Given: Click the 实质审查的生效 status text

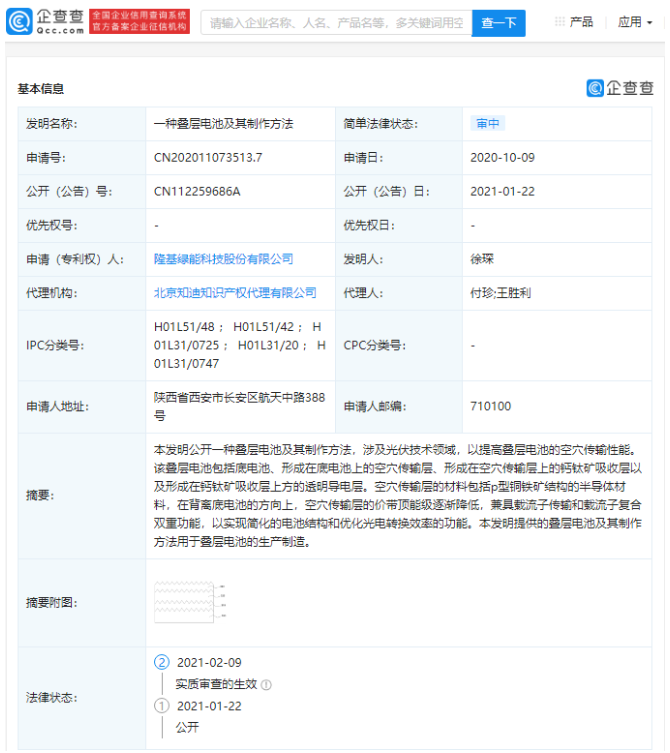Looking at the screenshot, I should [216, 684].
